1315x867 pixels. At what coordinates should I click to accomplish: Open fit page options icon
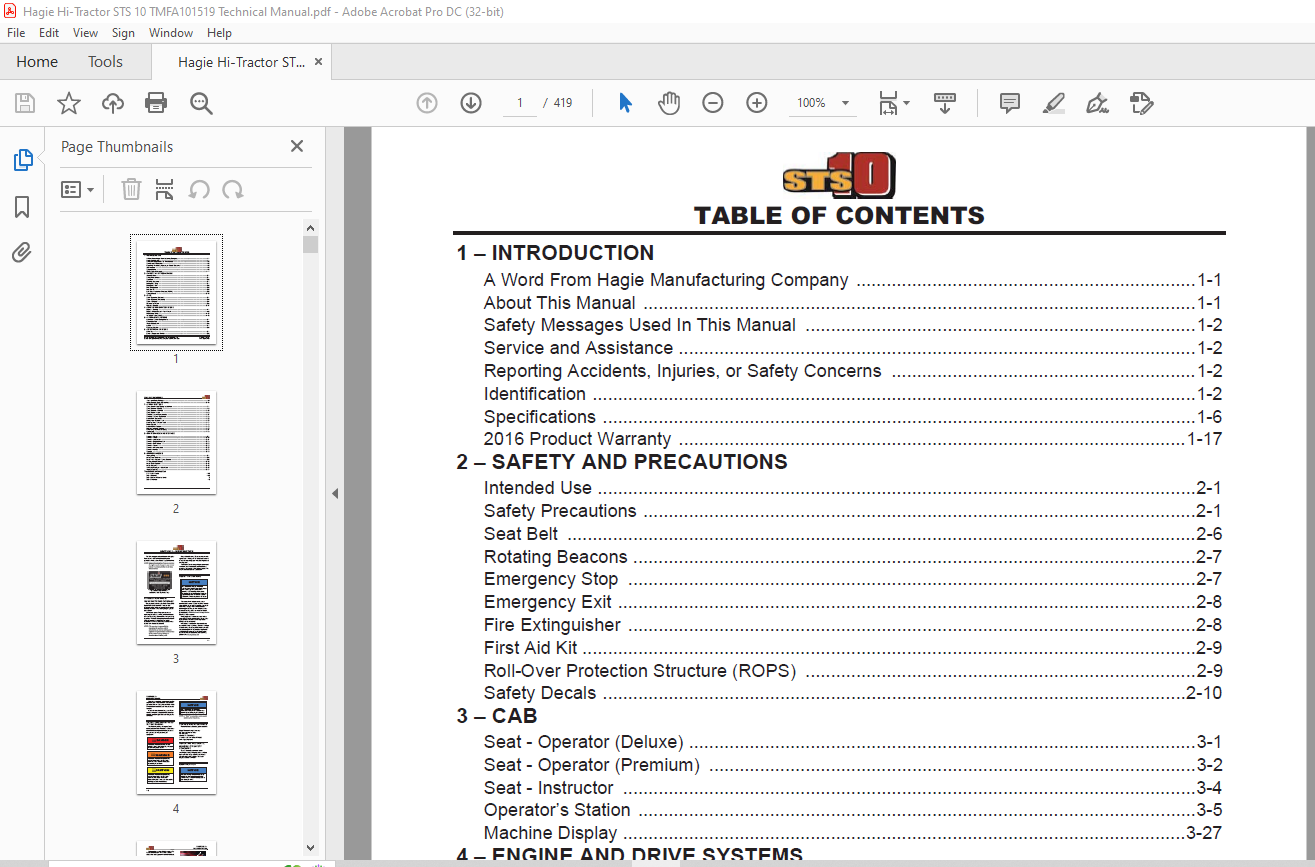893,103
